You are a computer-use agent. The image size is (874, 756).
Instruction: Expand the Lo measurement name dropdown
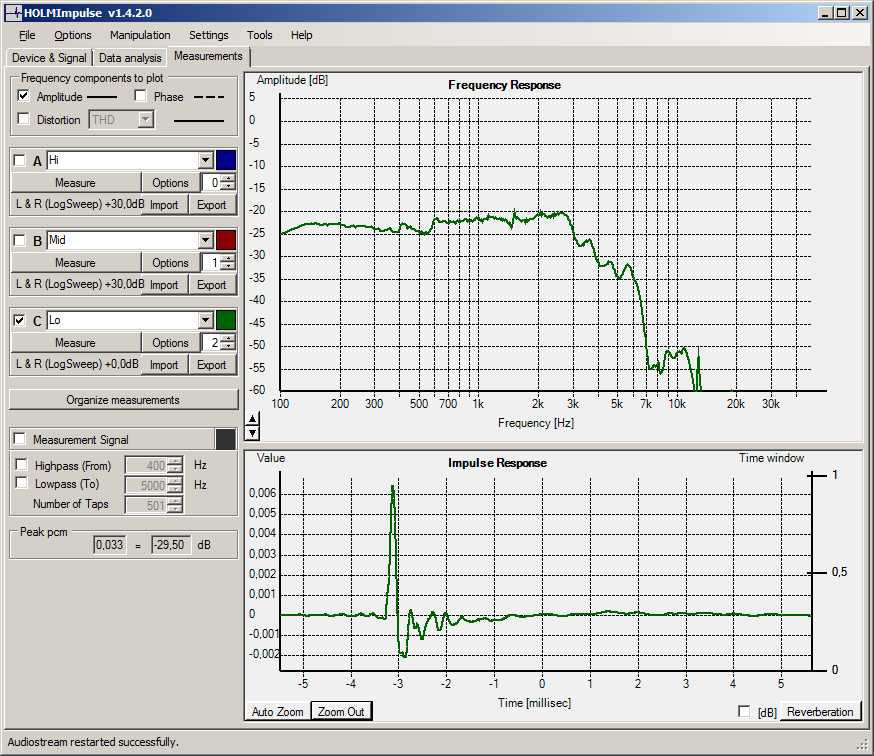pos(206,321)
